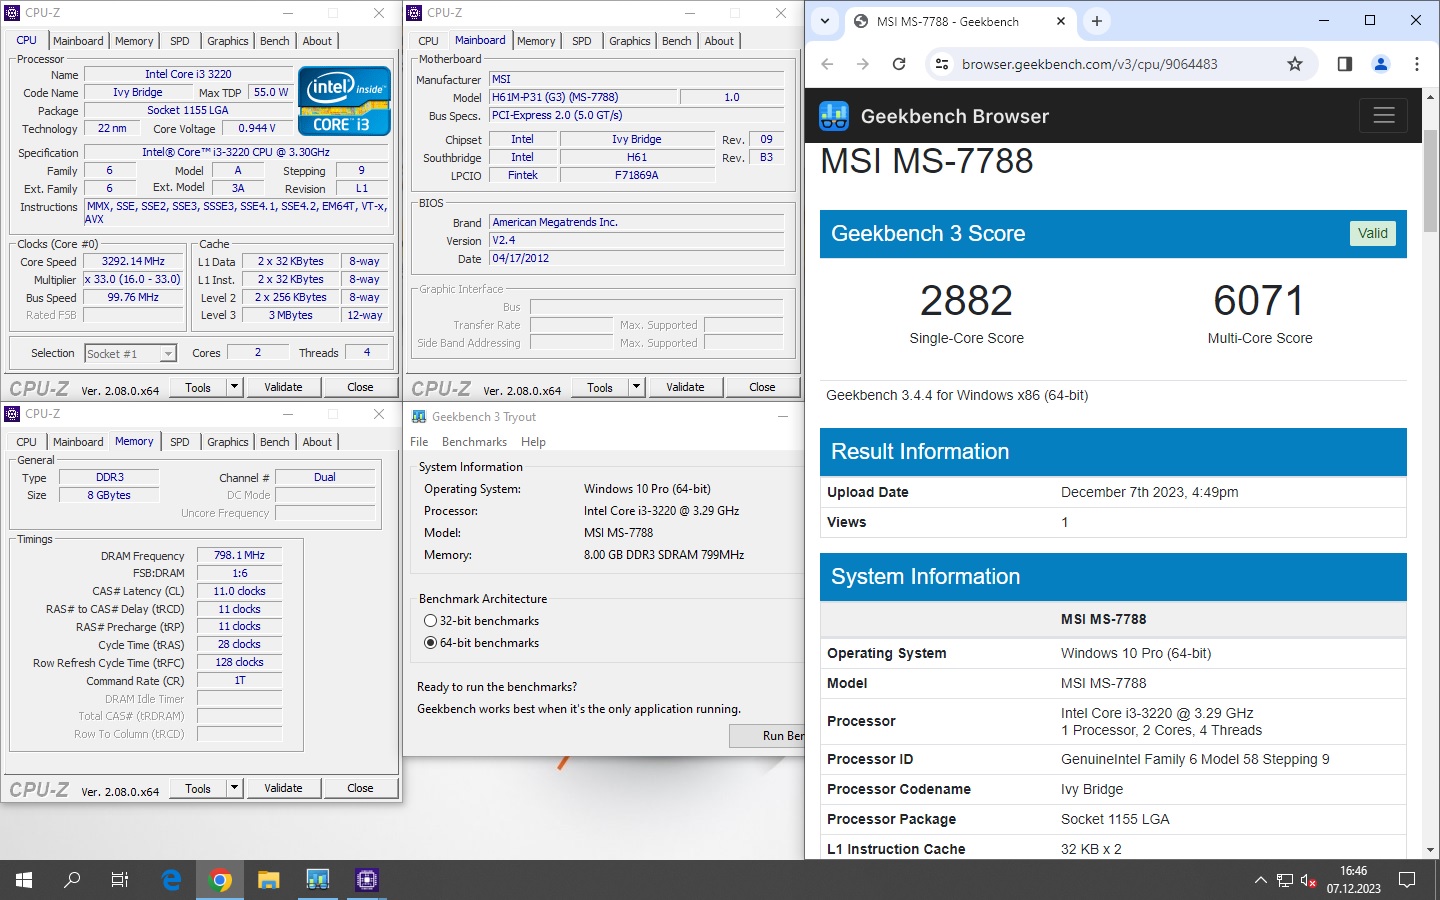Click the Core Speed value 3292.14 MHz

(133, 262)
